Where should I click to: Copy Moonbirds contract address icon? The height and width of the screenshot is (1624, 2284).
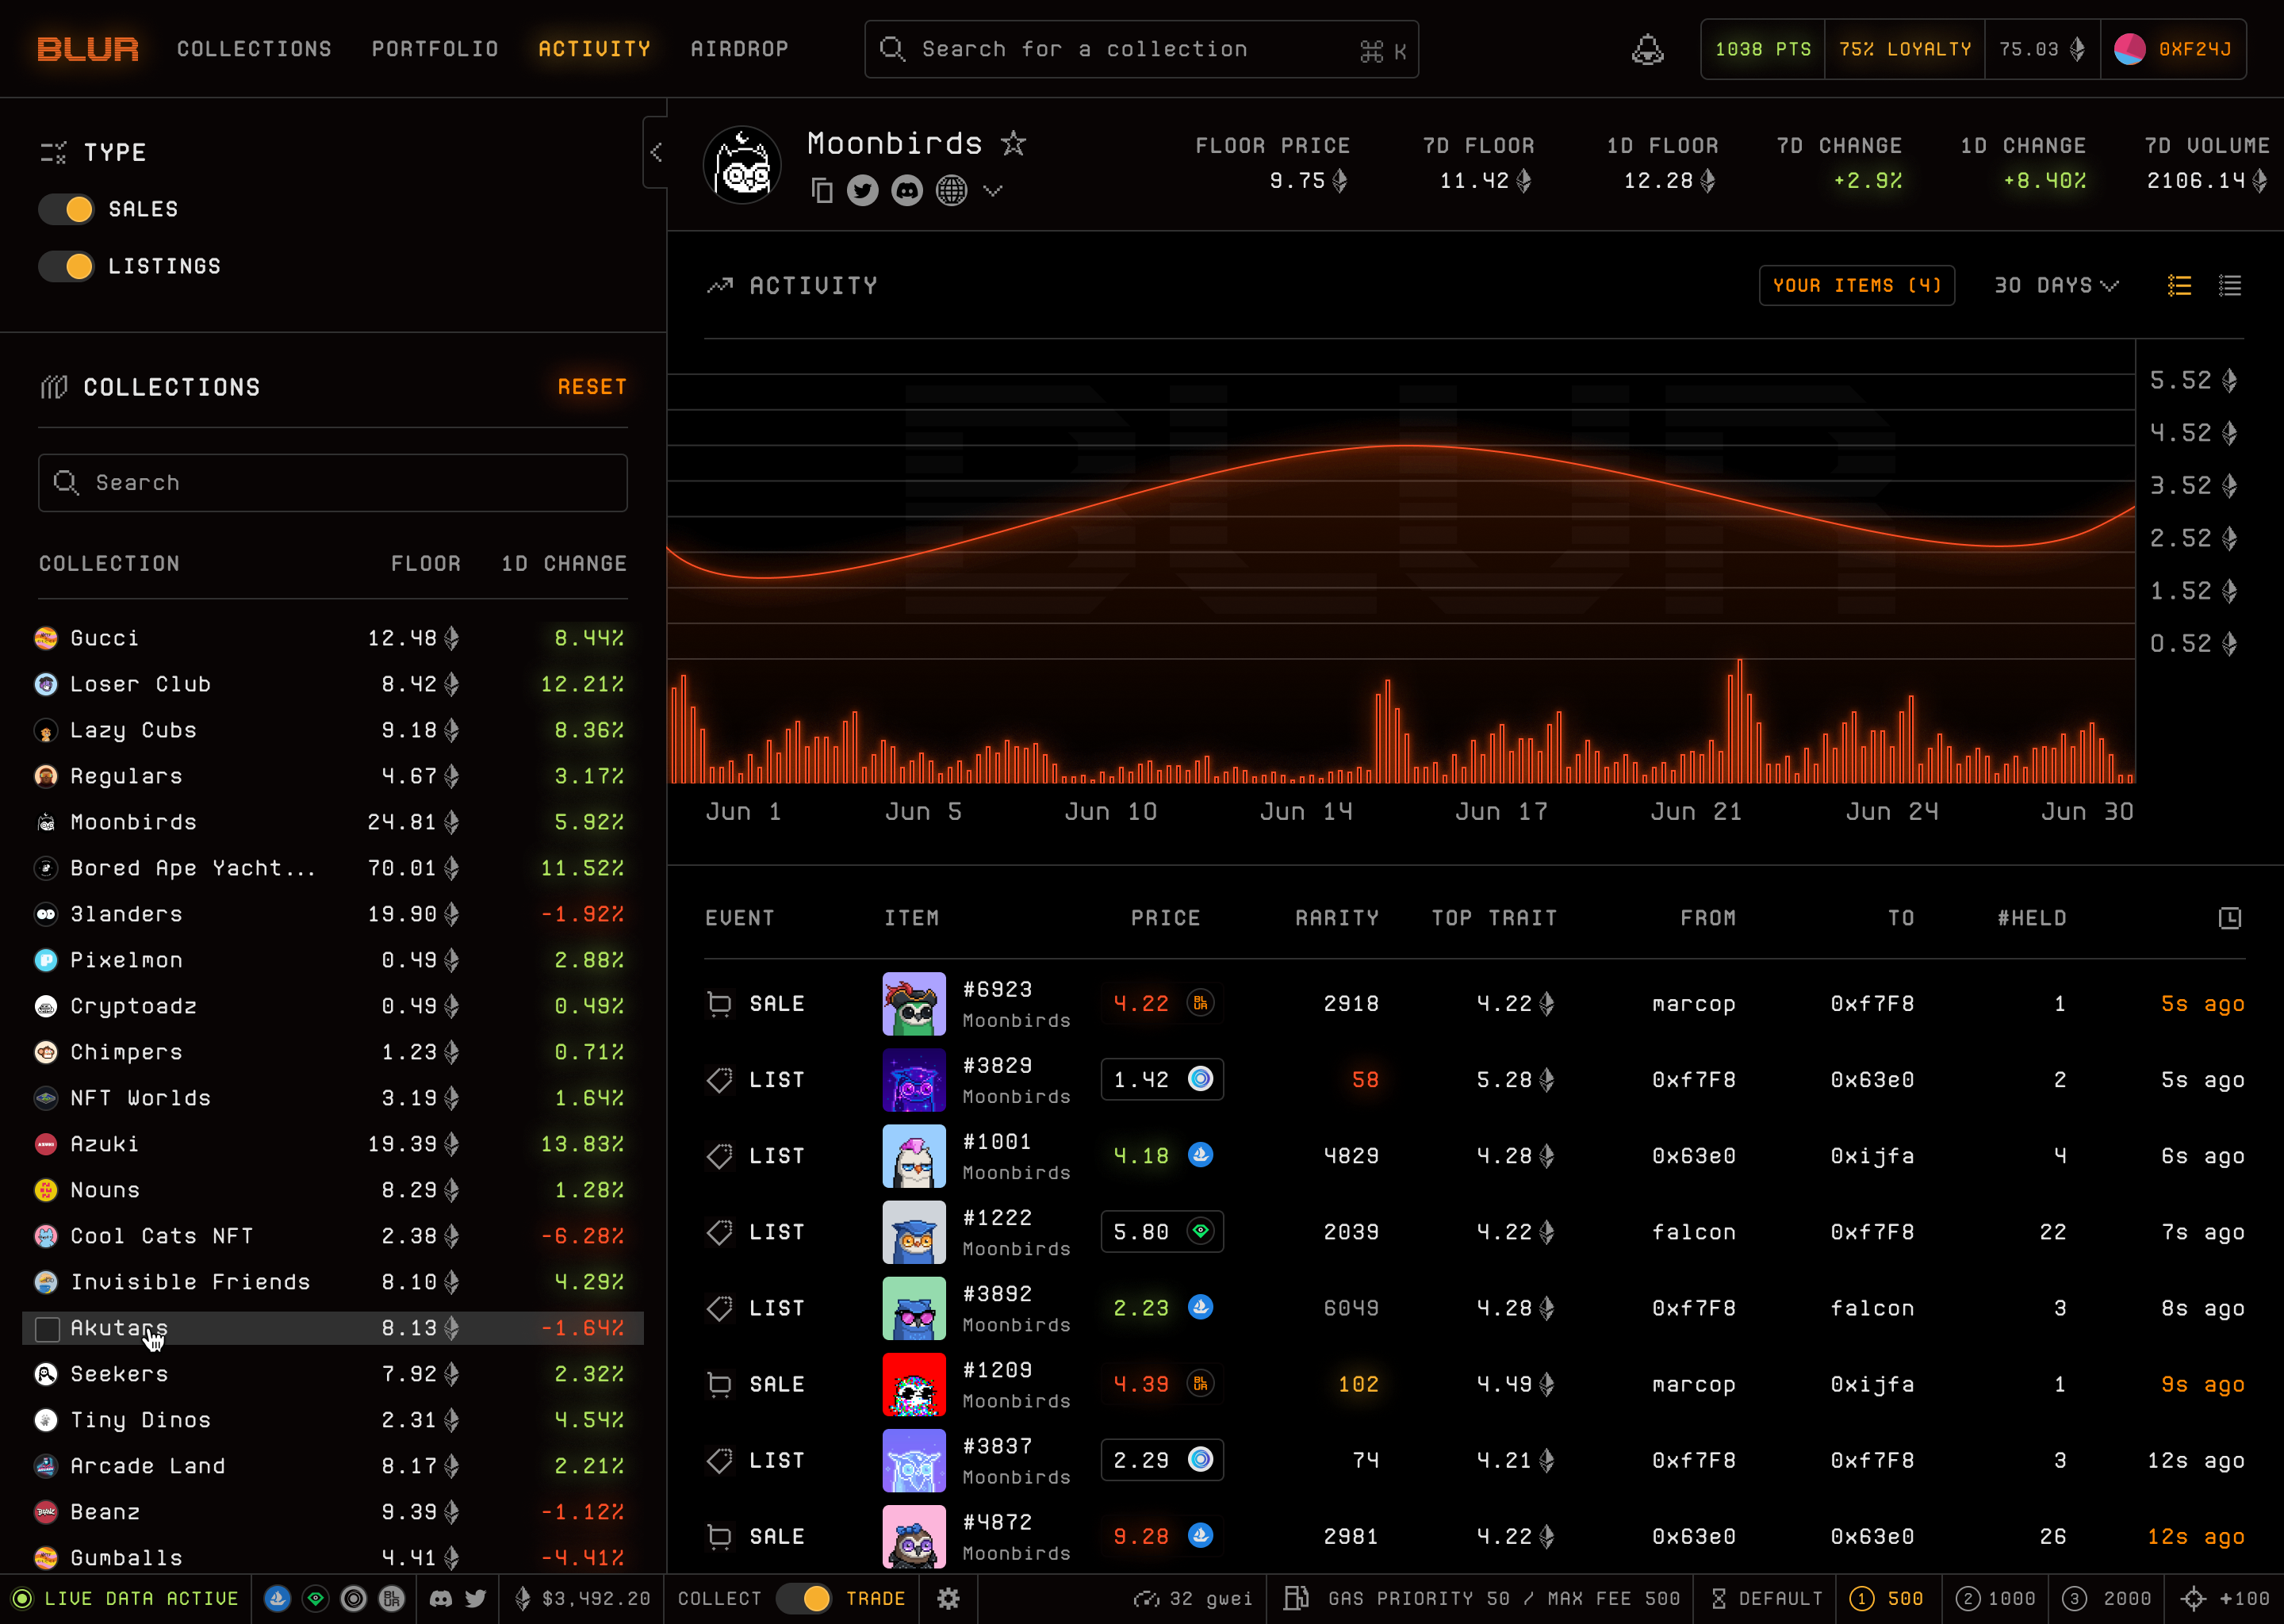coord(822,190)
